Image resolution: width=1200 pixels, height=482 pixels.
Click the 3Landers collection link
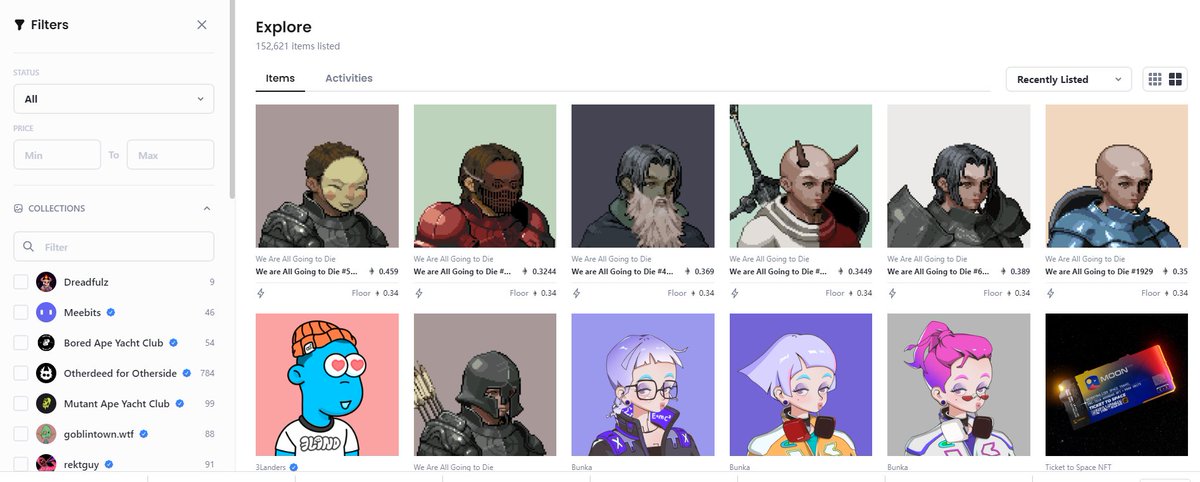(271, 467)
